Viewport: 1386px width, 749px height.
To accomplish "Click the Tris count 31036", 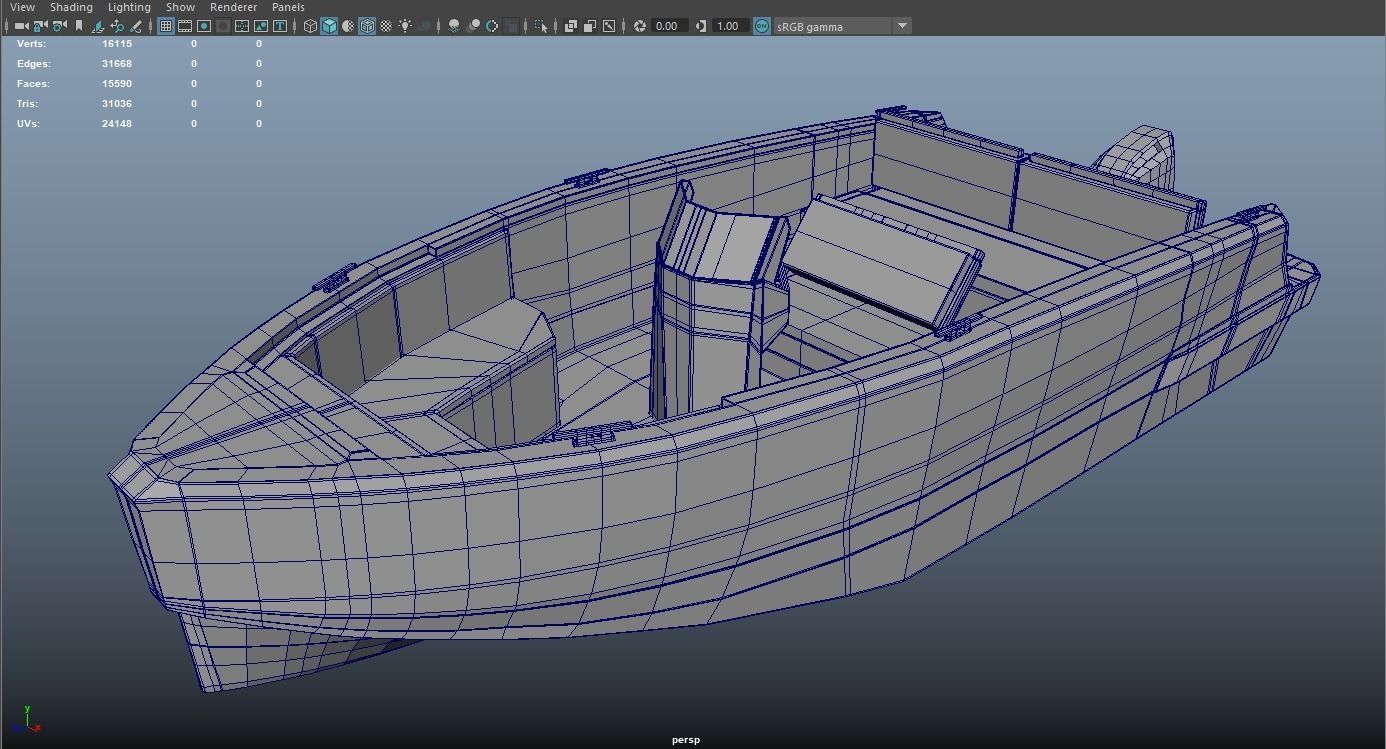I will tap(117, 104).
